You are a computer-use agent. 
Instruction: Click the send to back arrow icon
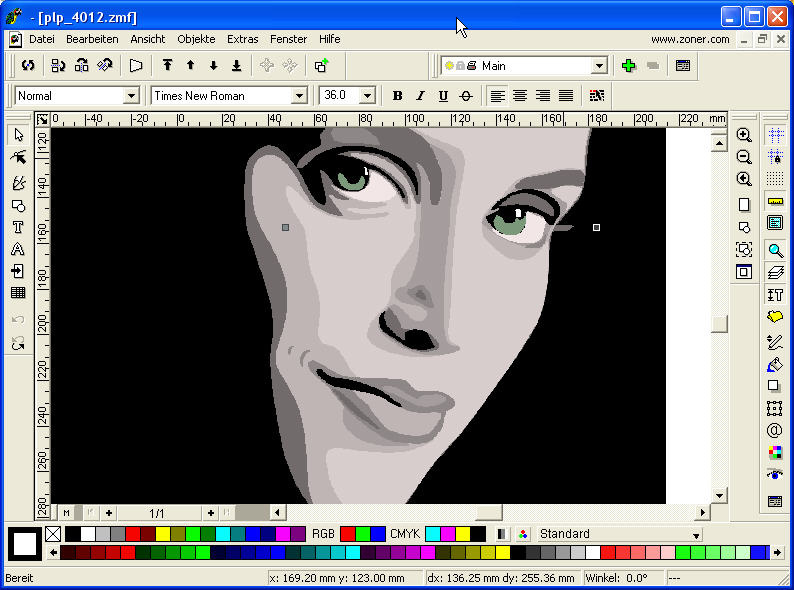[x=236, y=65]
